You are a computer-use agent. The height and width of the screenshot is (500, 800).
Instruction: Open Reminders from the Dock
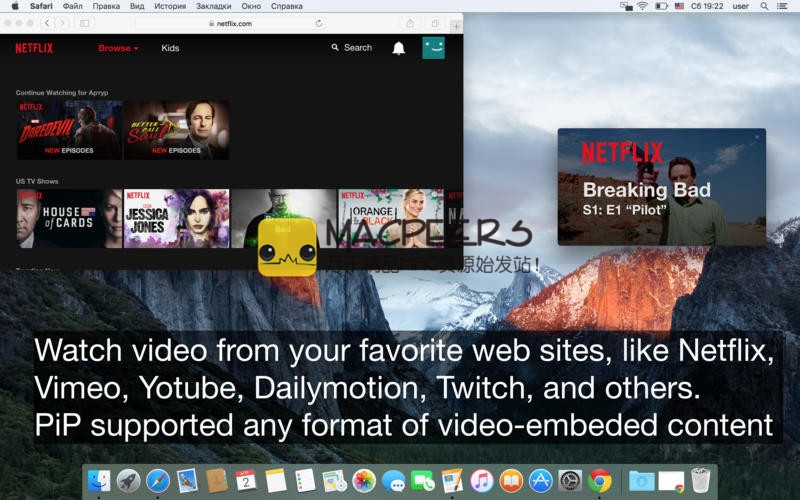click(x=305, y=481)
